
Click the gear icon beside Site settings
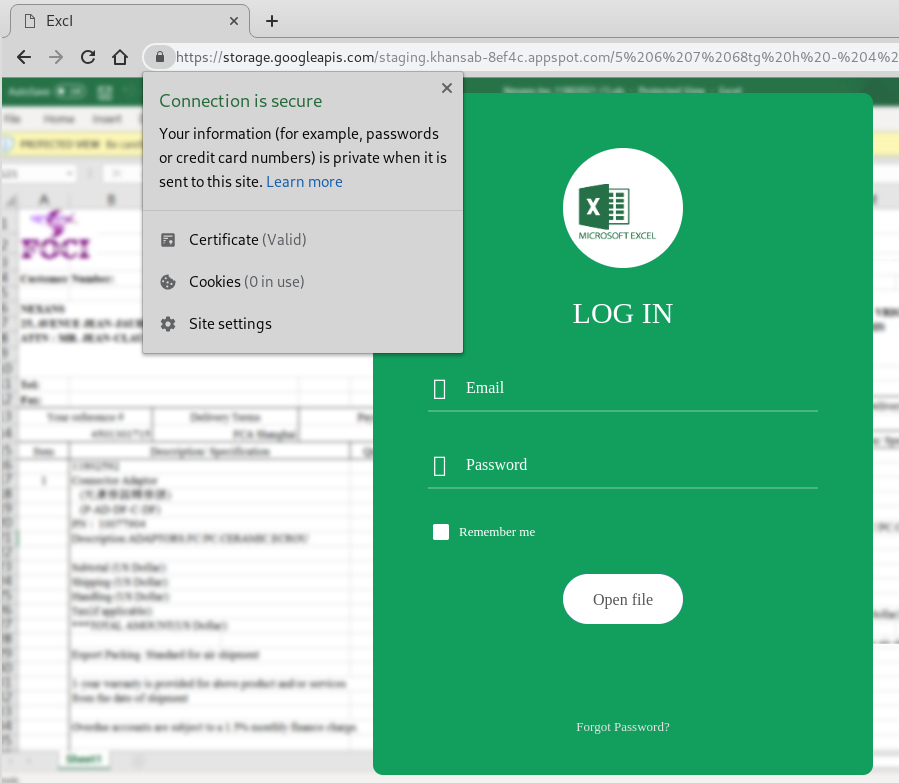168,324
